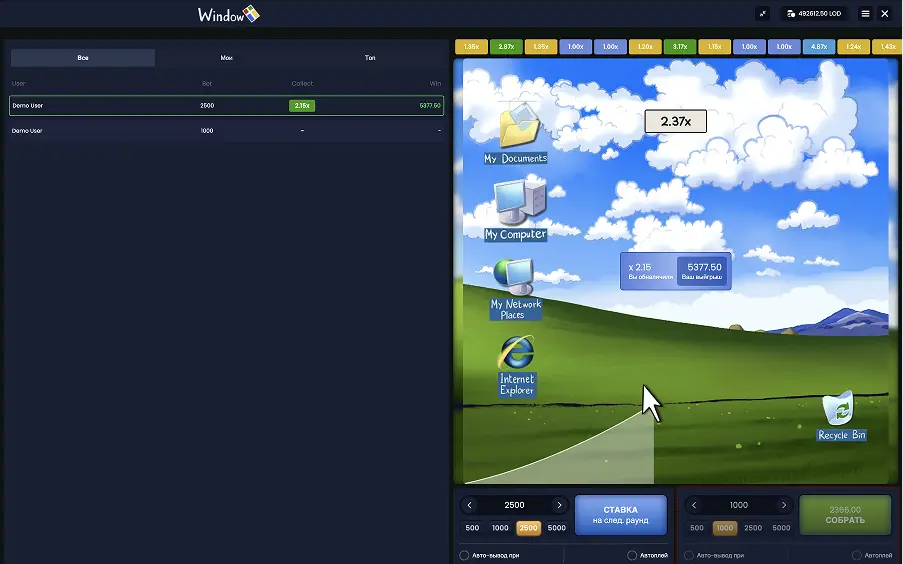The height and width of the screenshot is (564, 903).
Task: Select the Demo User row with bet 1000
Action: tap(226, 131)
